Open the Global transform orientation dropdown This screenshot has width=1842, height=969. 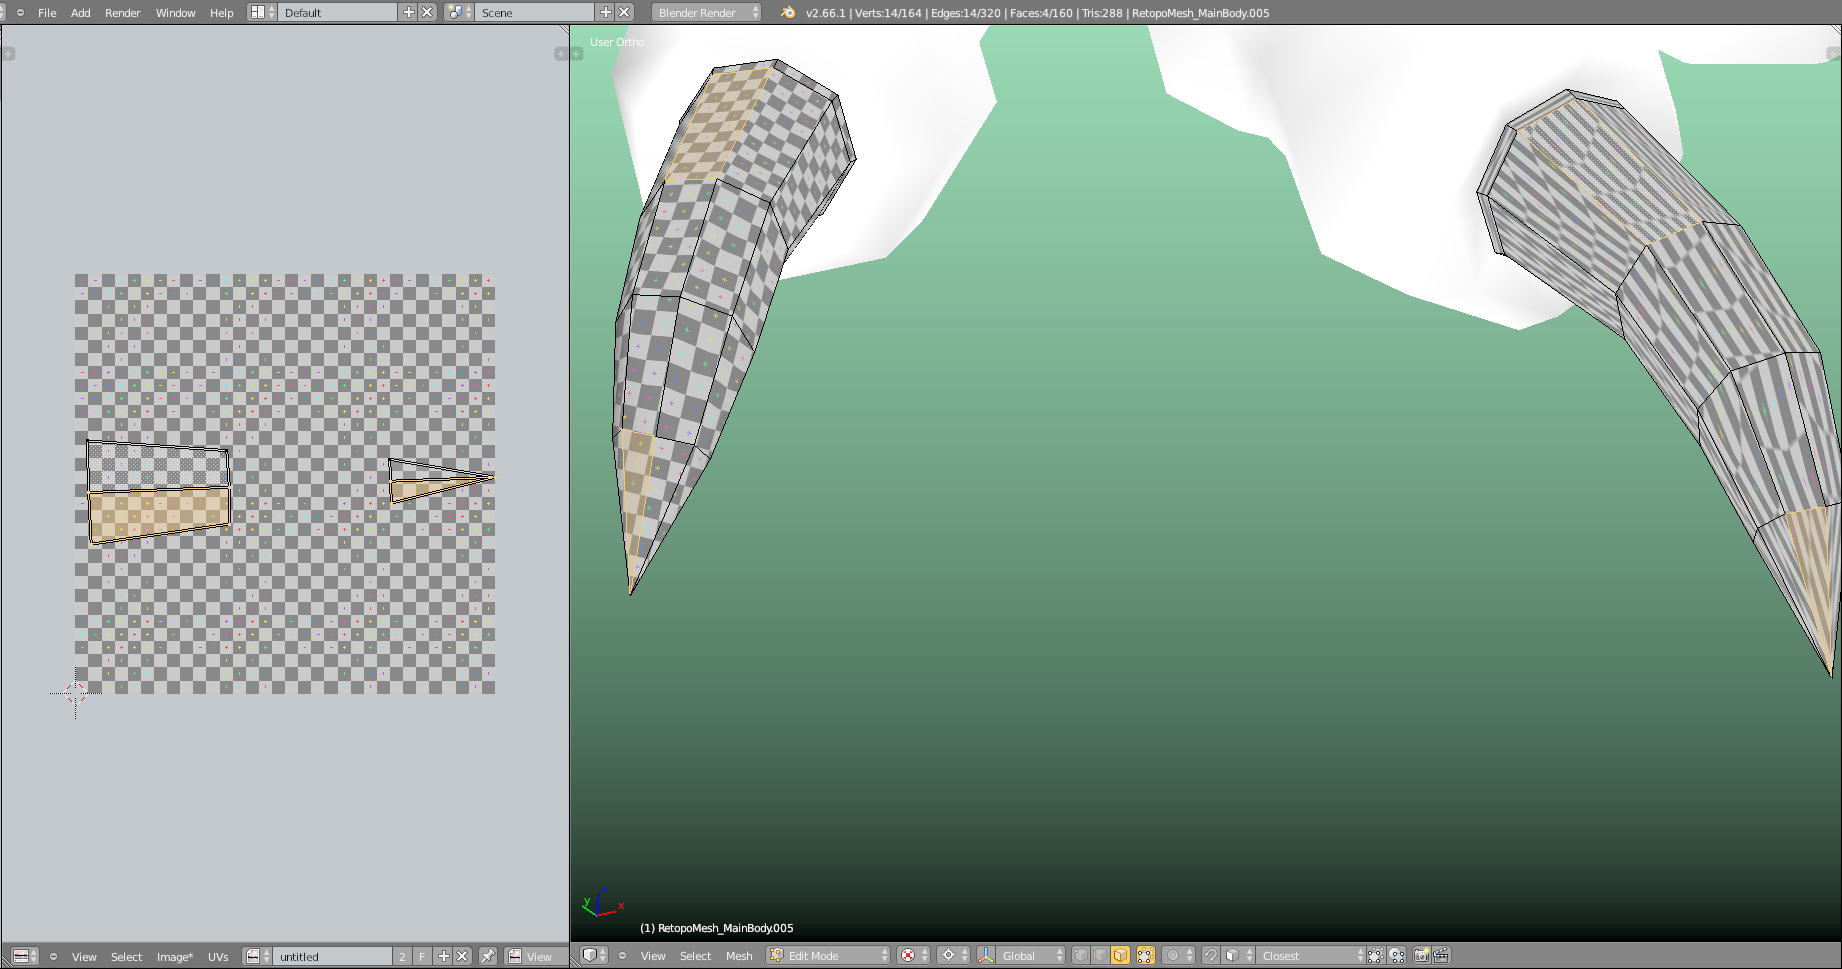coord(1031,955)
